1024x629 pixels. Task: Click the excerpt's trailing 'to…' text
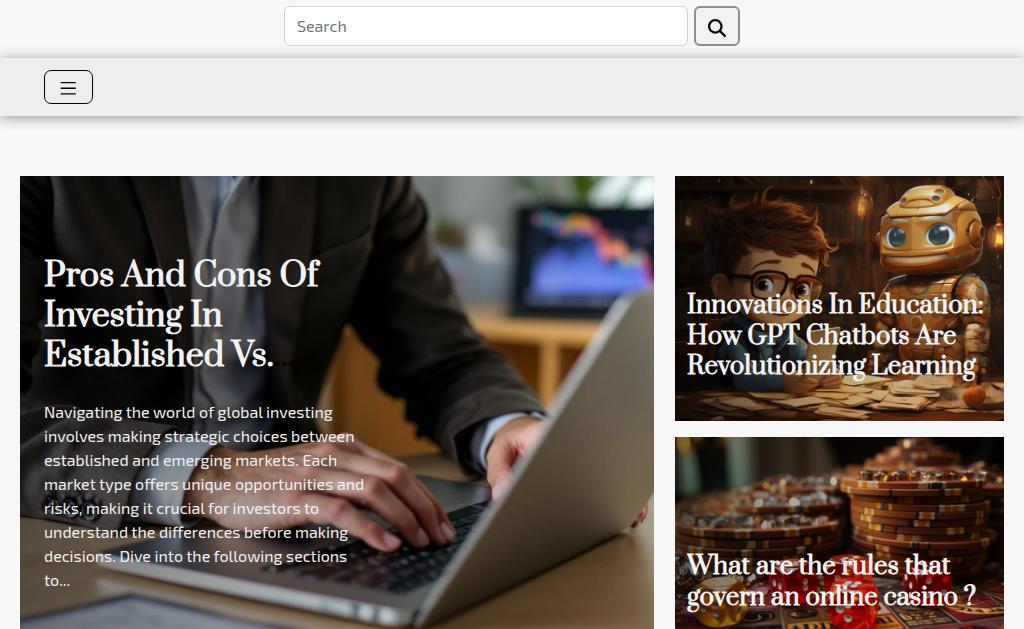57,581
